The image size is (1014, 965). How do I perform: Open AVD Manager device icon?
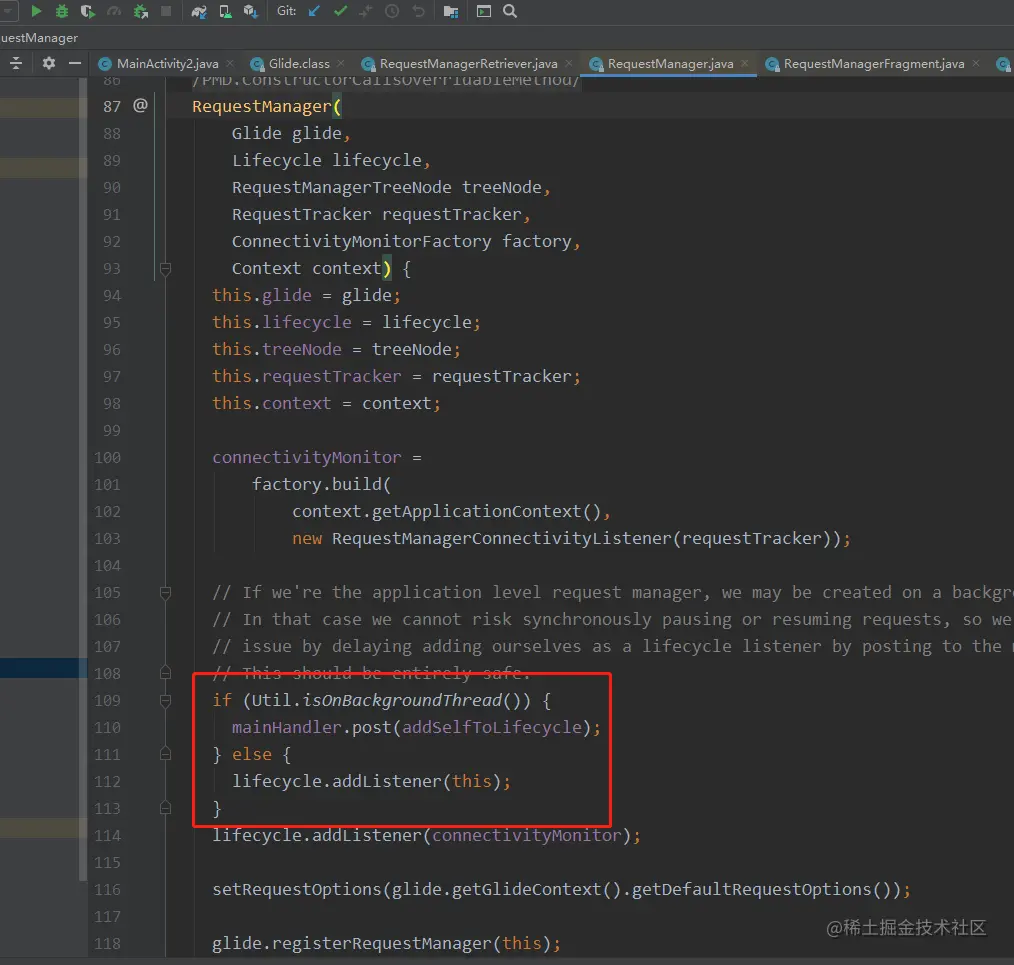coord(225,11)
